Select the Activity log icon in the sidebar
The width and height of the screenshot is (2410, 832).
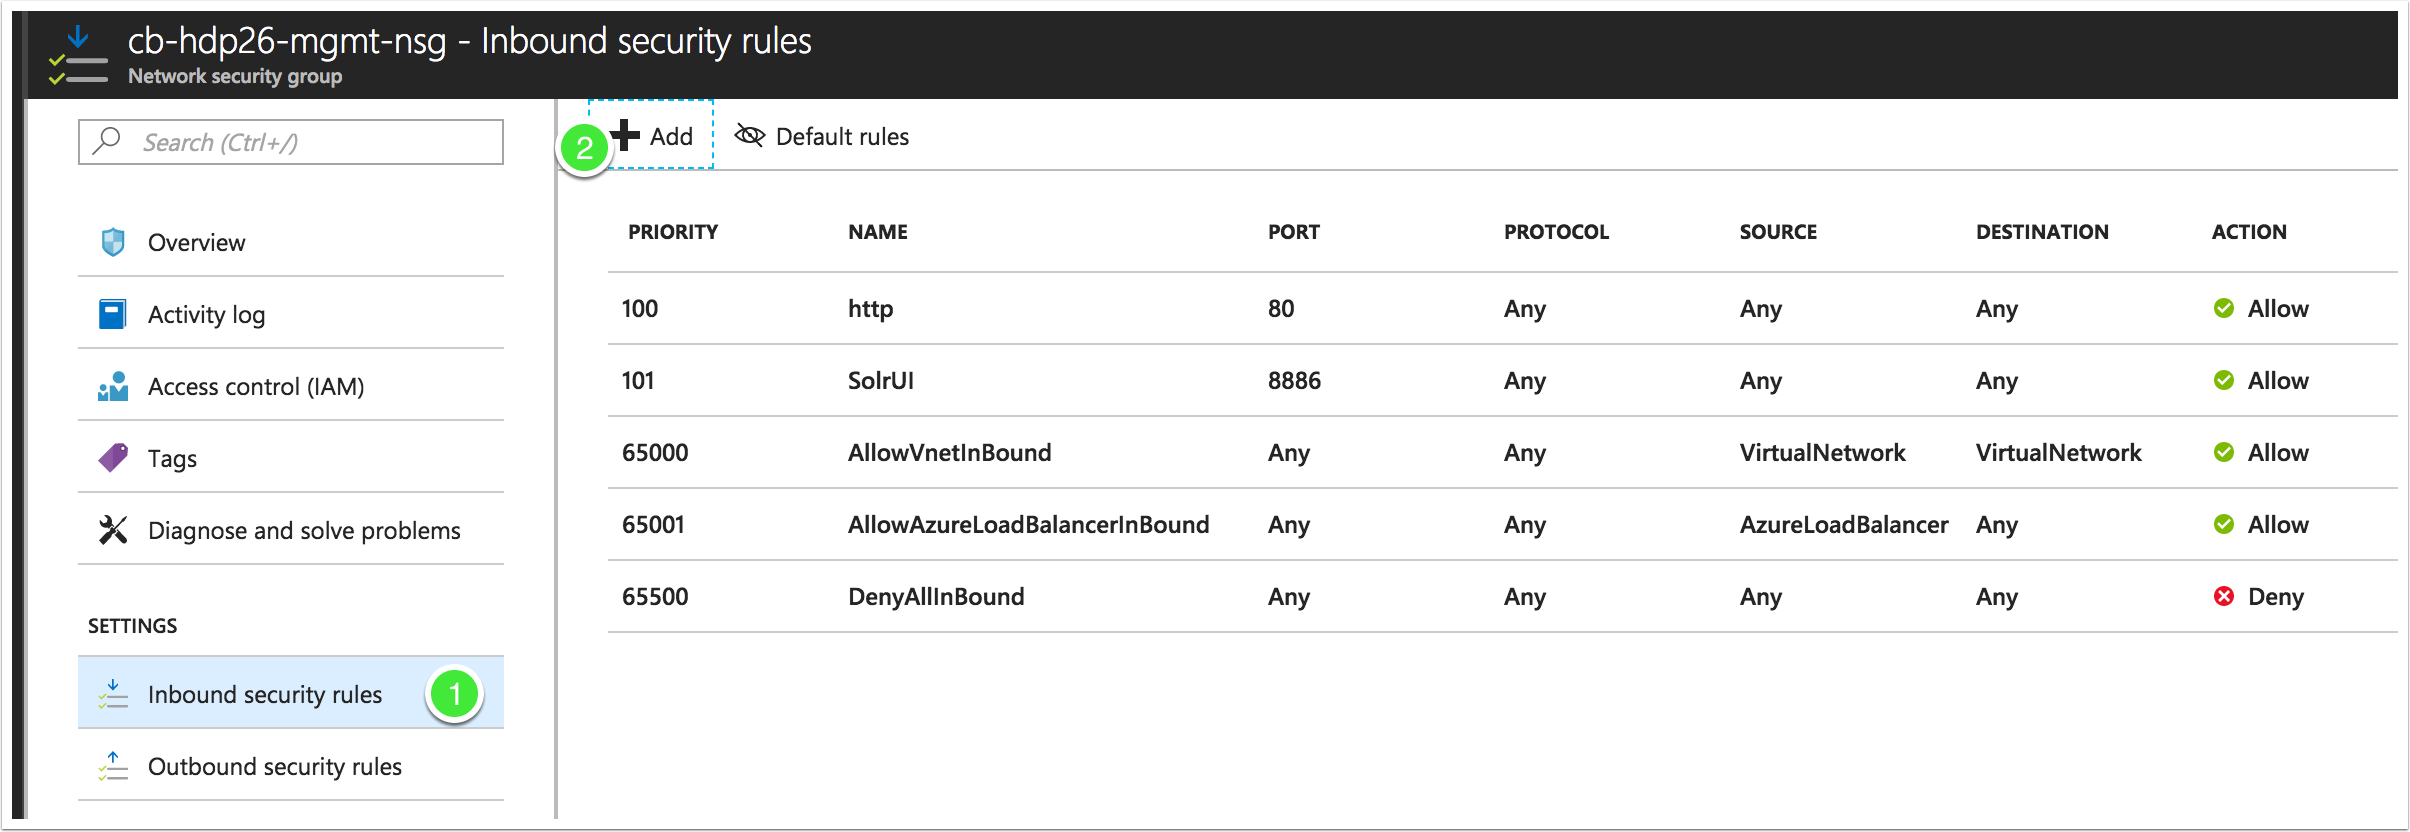click(113, 313)
